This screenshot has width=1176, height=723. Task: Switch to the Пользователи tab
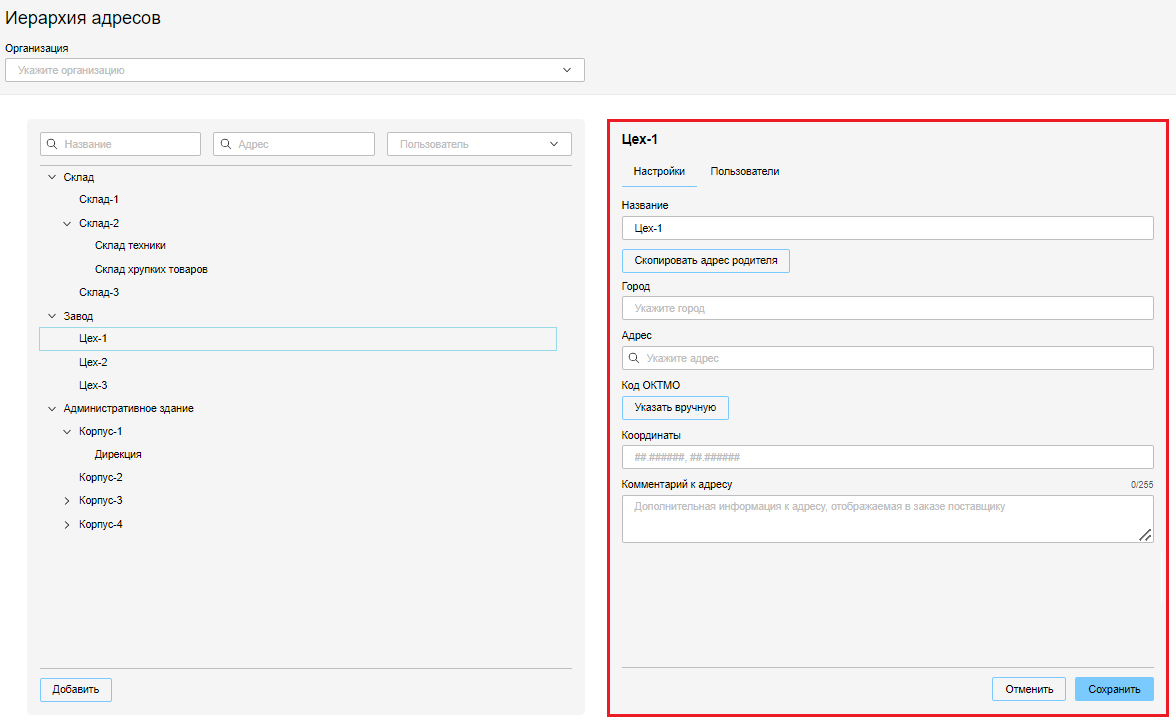click(745, 171)
